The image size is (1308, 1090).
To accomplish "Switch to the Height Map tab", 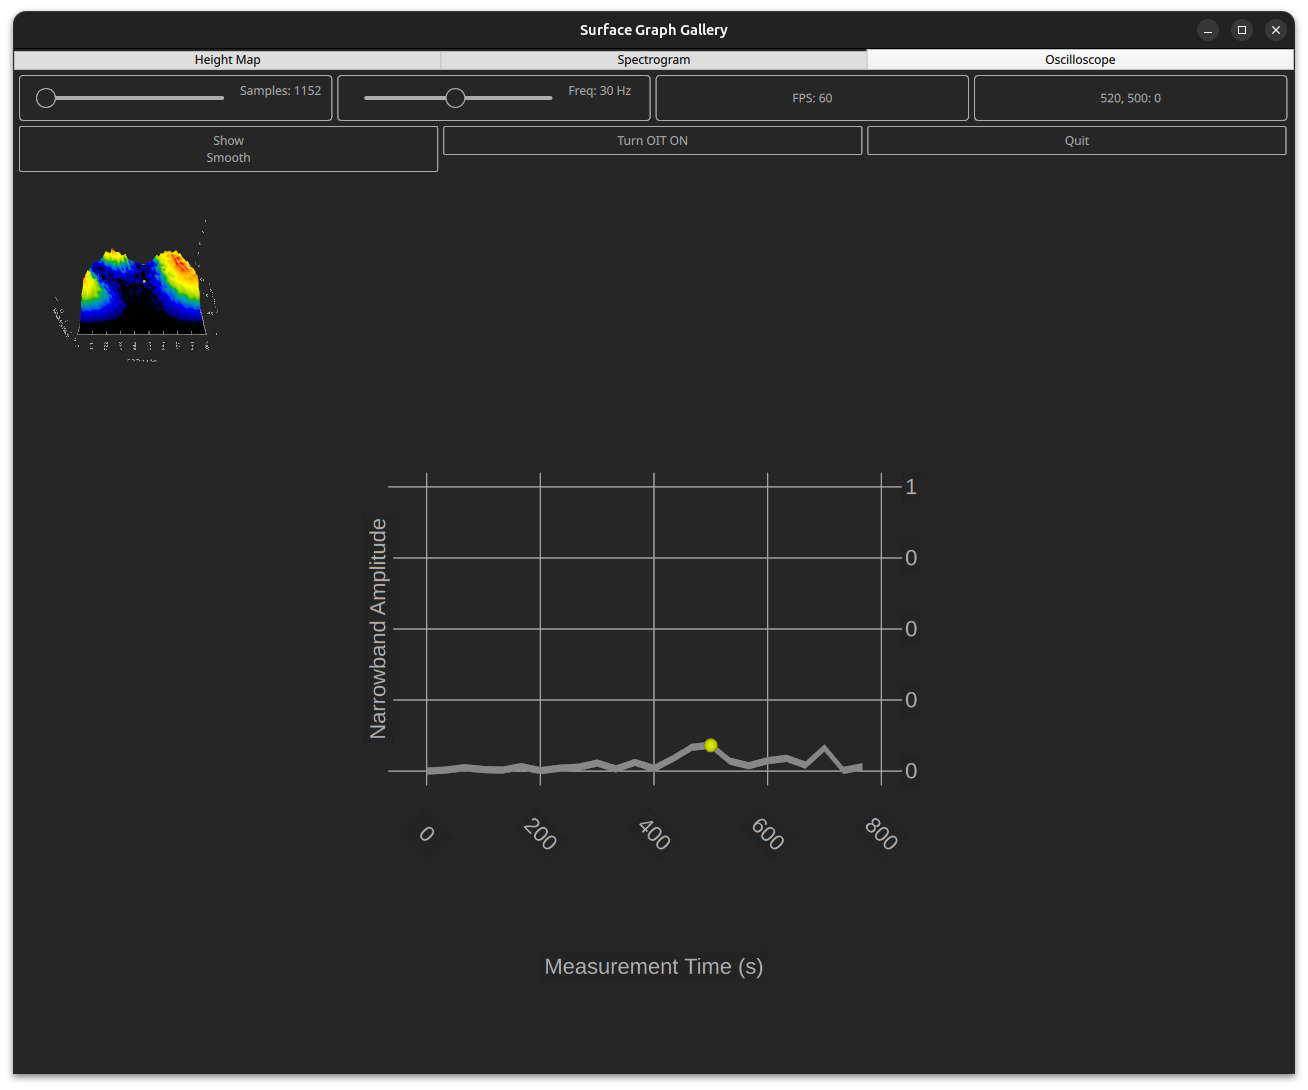I will 227,60.
